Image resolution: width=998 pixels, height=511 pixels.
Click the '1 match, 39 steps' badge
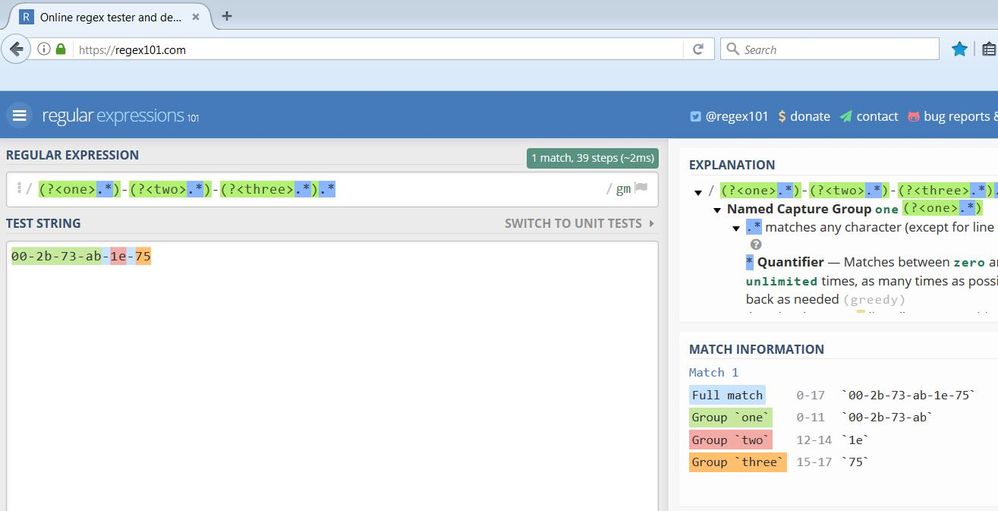pyautogui.click(x=592, y=157)
